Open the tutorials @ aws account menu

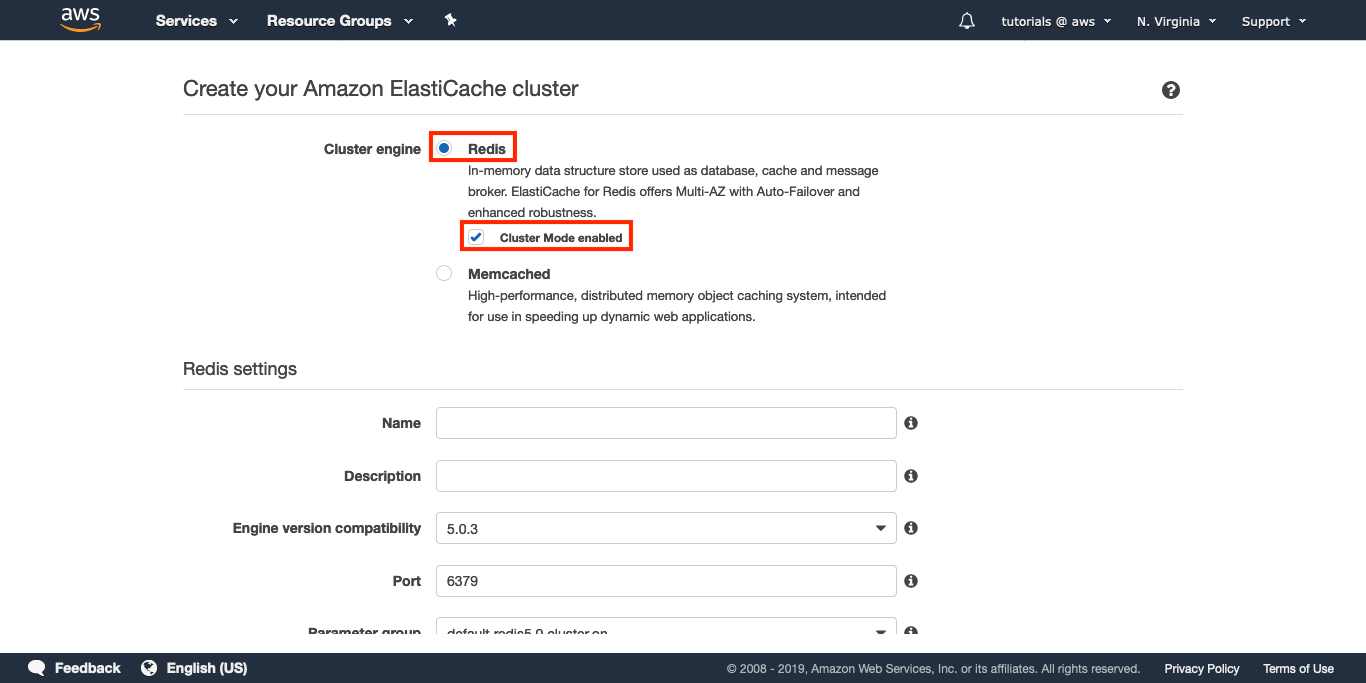pyautogui.click(x=1055, y=21)
